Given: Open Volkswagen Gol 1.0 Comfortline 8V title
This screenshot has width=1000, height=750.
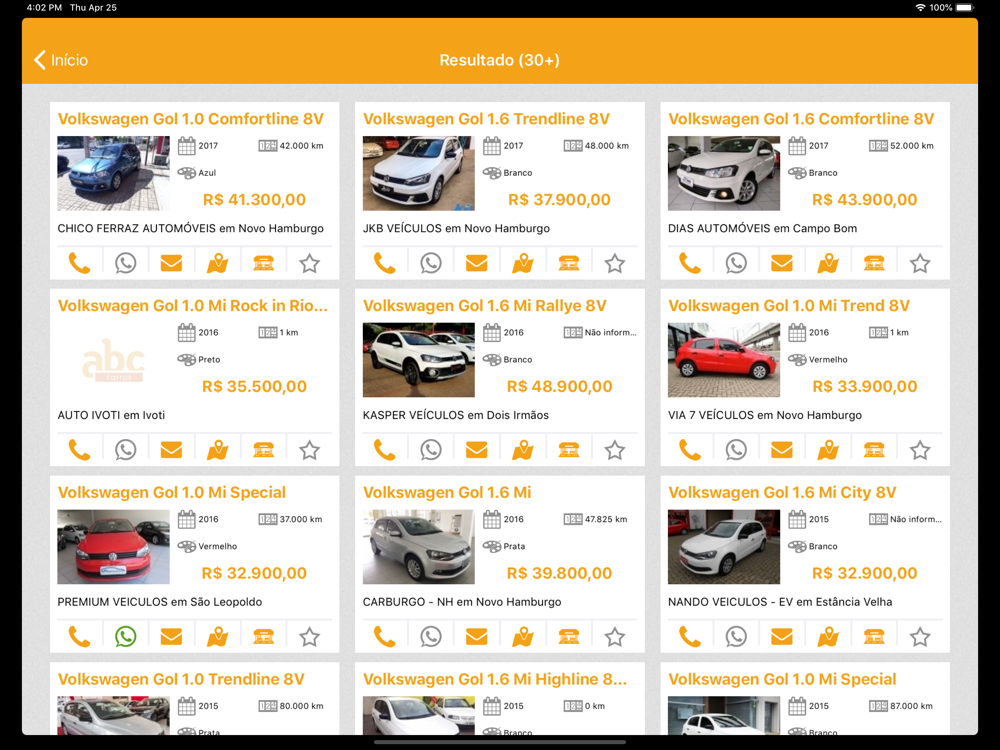Looking at the screenshot, I should 191,119.
